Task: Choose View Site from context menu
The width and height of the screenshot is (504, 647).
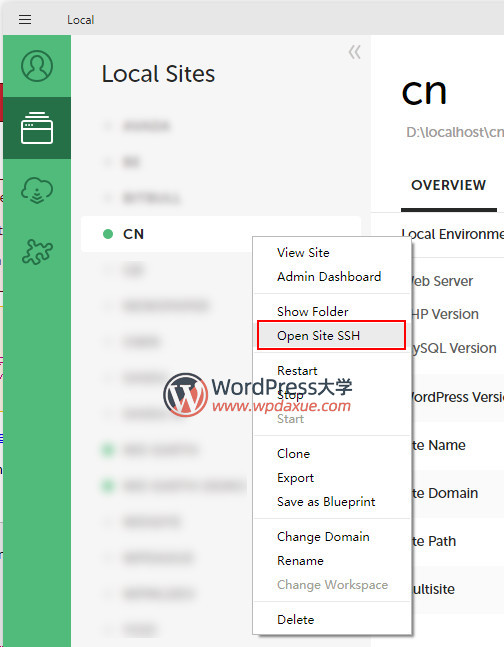Action: pyautogui.click(x=303, y=253)
